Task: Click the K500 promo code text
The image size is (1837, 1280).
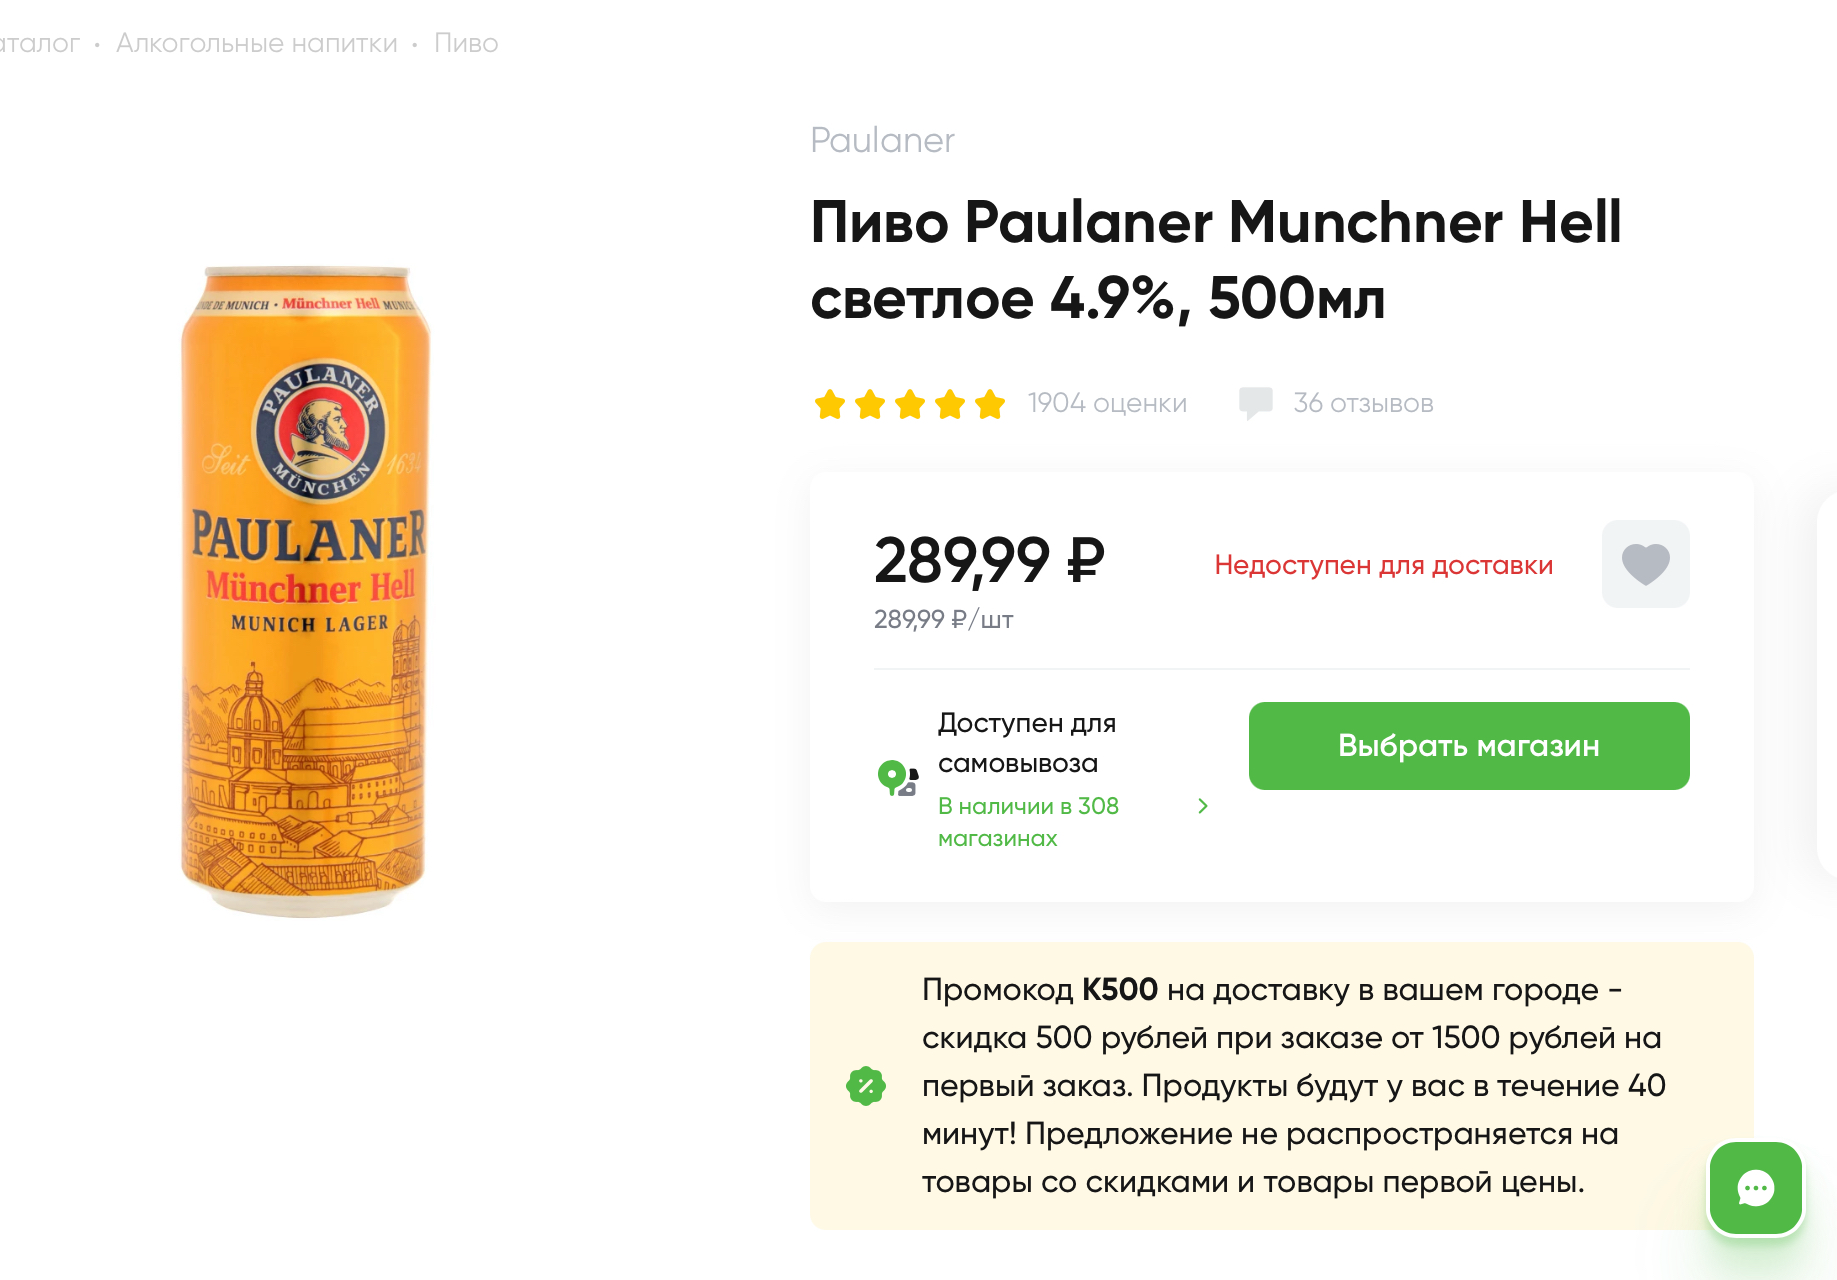Action: pyautogui.click(x=1119, y=989)
